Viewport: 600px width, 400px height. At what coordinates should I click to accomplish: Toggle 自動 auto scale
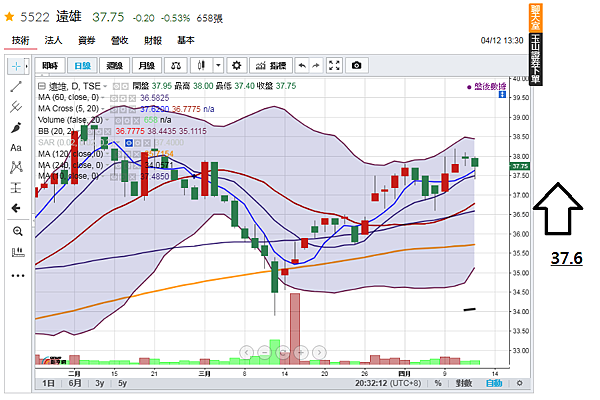494,383
